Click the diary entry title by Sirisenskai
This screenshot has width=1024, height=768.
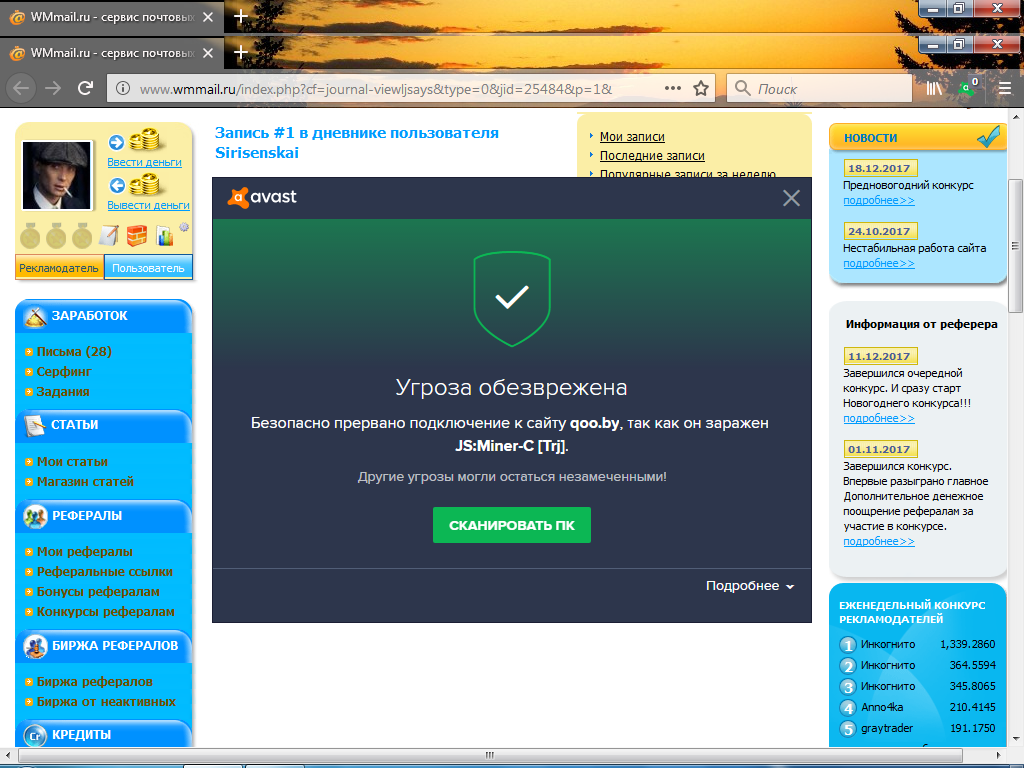click(x=357, y=142)
